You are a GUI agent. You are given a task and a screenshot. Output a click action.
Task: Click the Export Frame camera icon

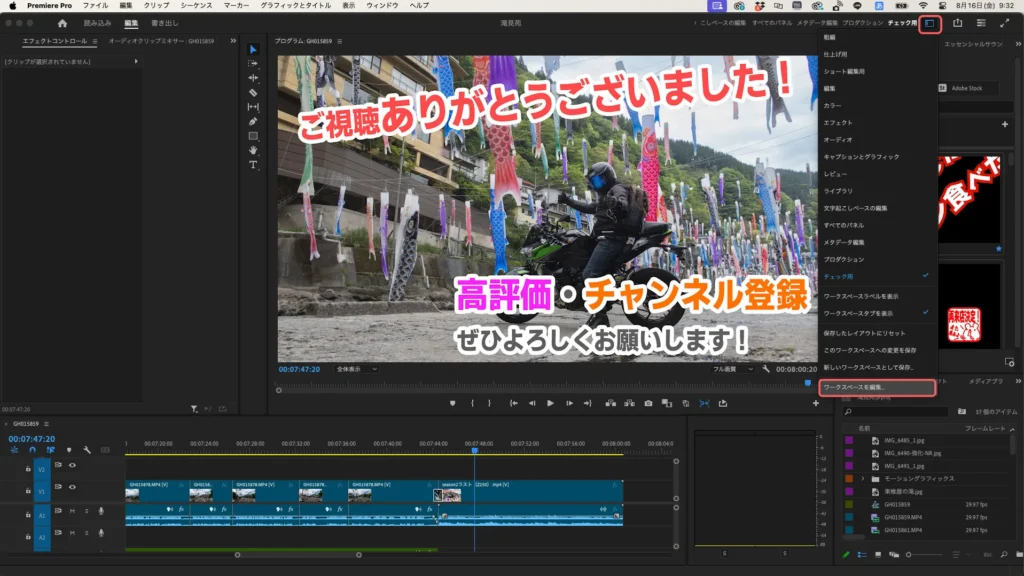647,404
